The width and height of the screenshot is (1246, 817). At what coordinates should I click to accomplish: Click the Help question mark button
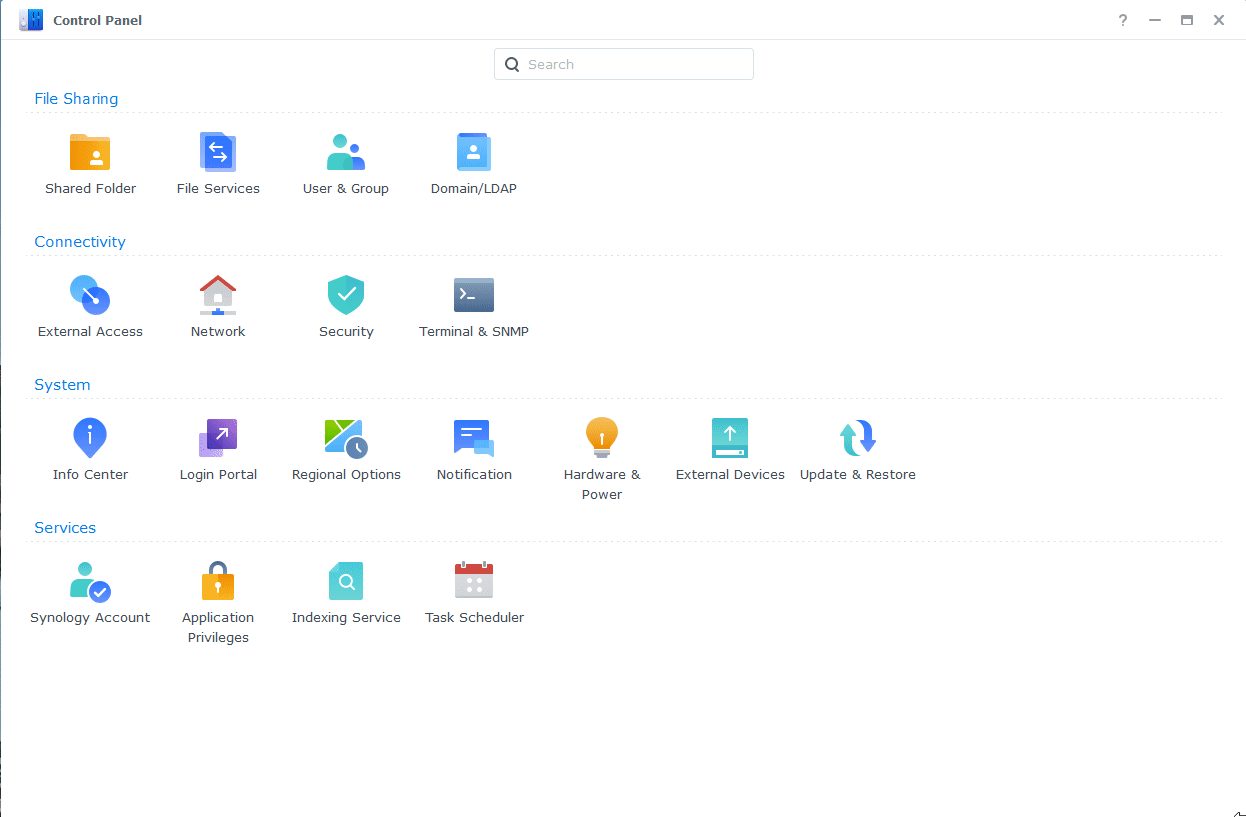[1123, 20]
